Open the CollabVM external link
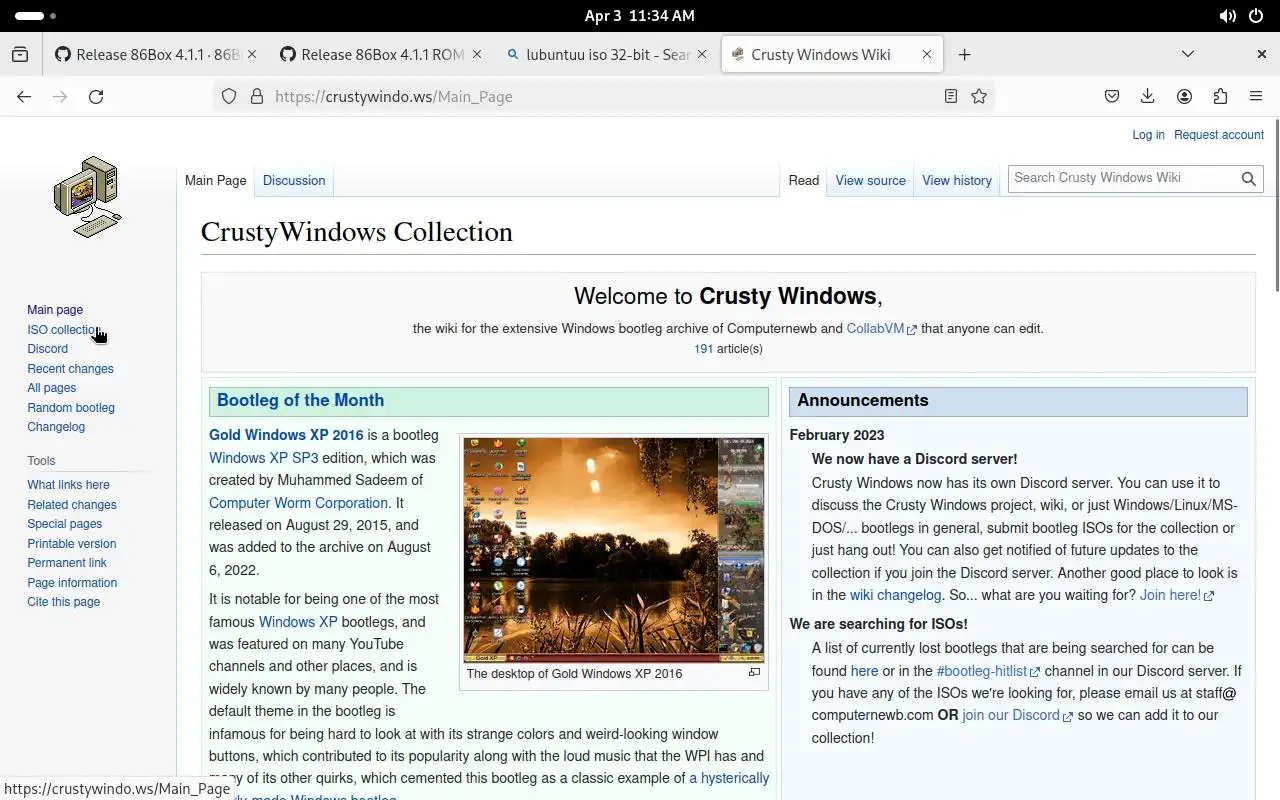The image size is (1280, 800). pyautogui.click(x=881, y=329)
